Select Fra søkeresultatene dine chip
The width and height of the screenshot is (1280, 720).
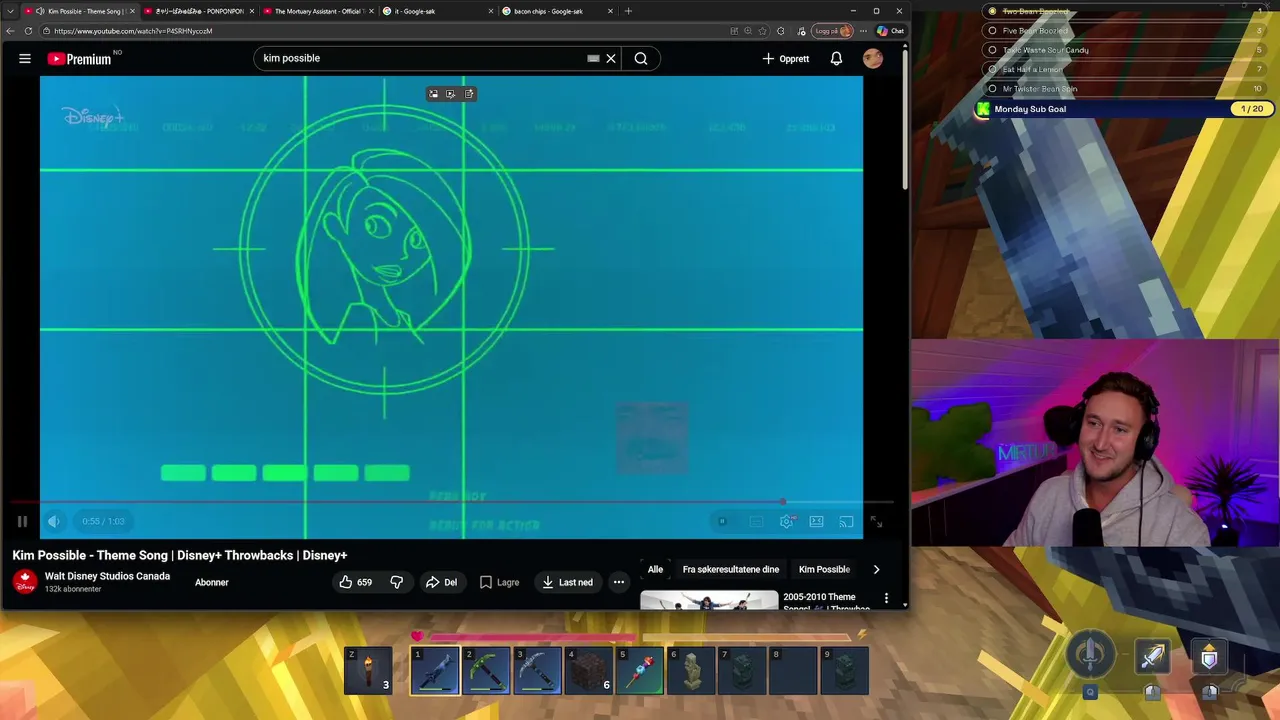[731, 569]
